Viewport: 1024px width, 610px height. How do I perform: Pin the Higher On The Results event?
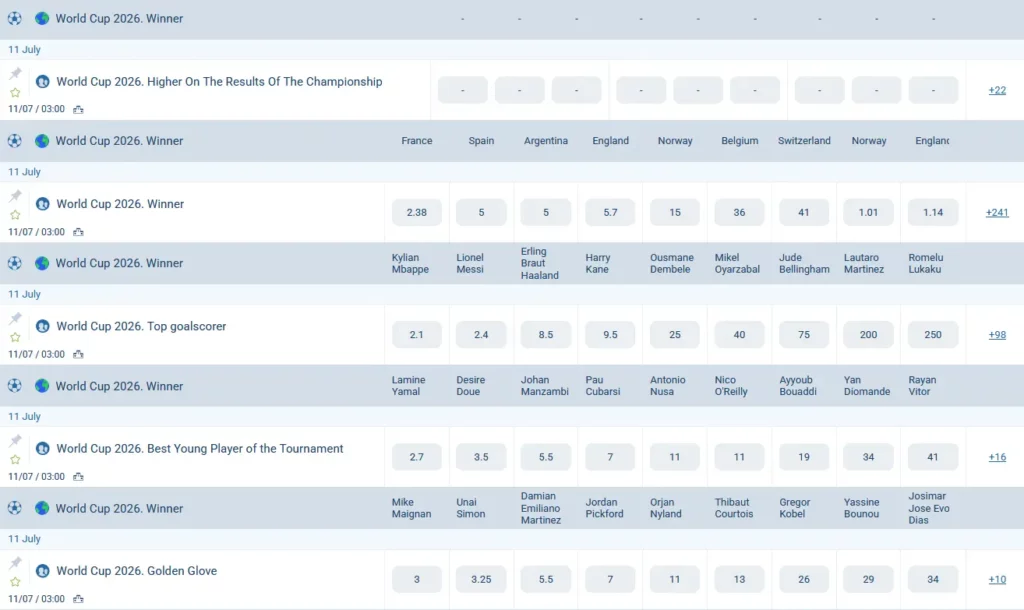tap(15, 74)
